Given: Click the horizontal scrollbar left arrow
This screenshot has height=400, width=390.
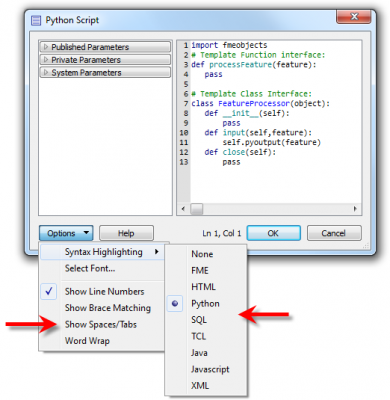Looking at the screenshot, I should point(183,209).
